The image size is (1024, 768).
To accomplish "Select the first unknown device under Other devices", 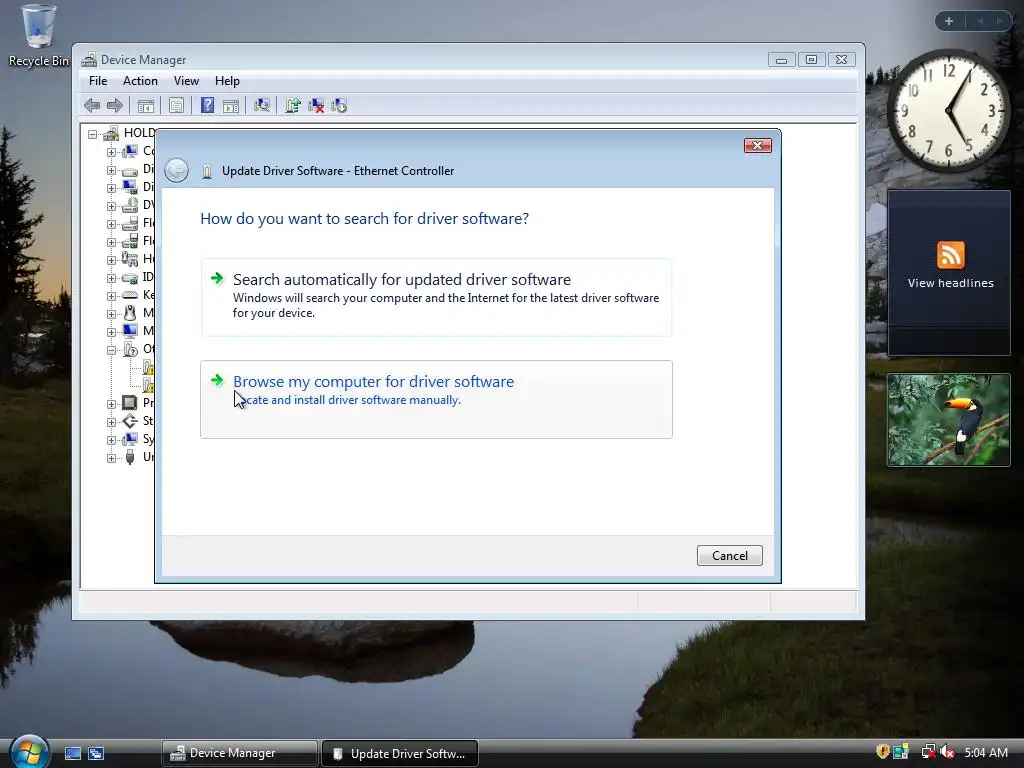I will point(148,367).
